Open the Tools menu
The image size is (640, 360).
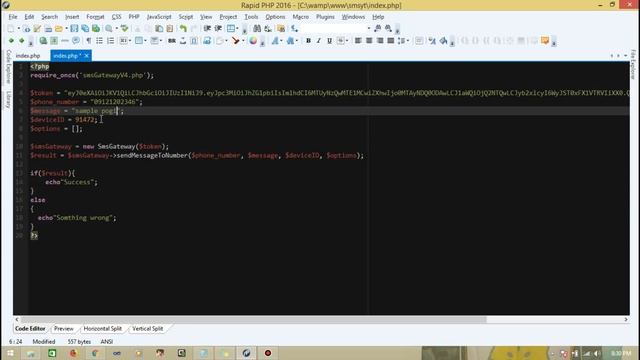pyautogui.click(x=251, y=17)
